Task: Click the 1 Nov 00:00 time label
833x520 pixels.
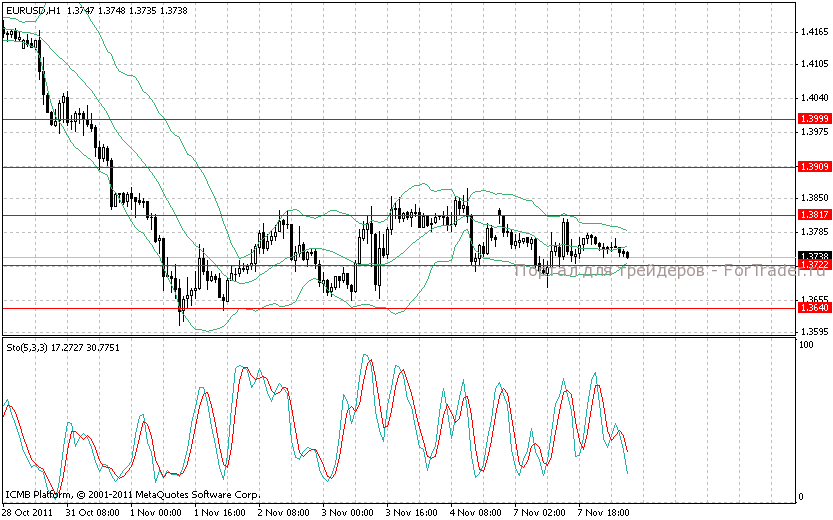Action: [x=156, y=513]
